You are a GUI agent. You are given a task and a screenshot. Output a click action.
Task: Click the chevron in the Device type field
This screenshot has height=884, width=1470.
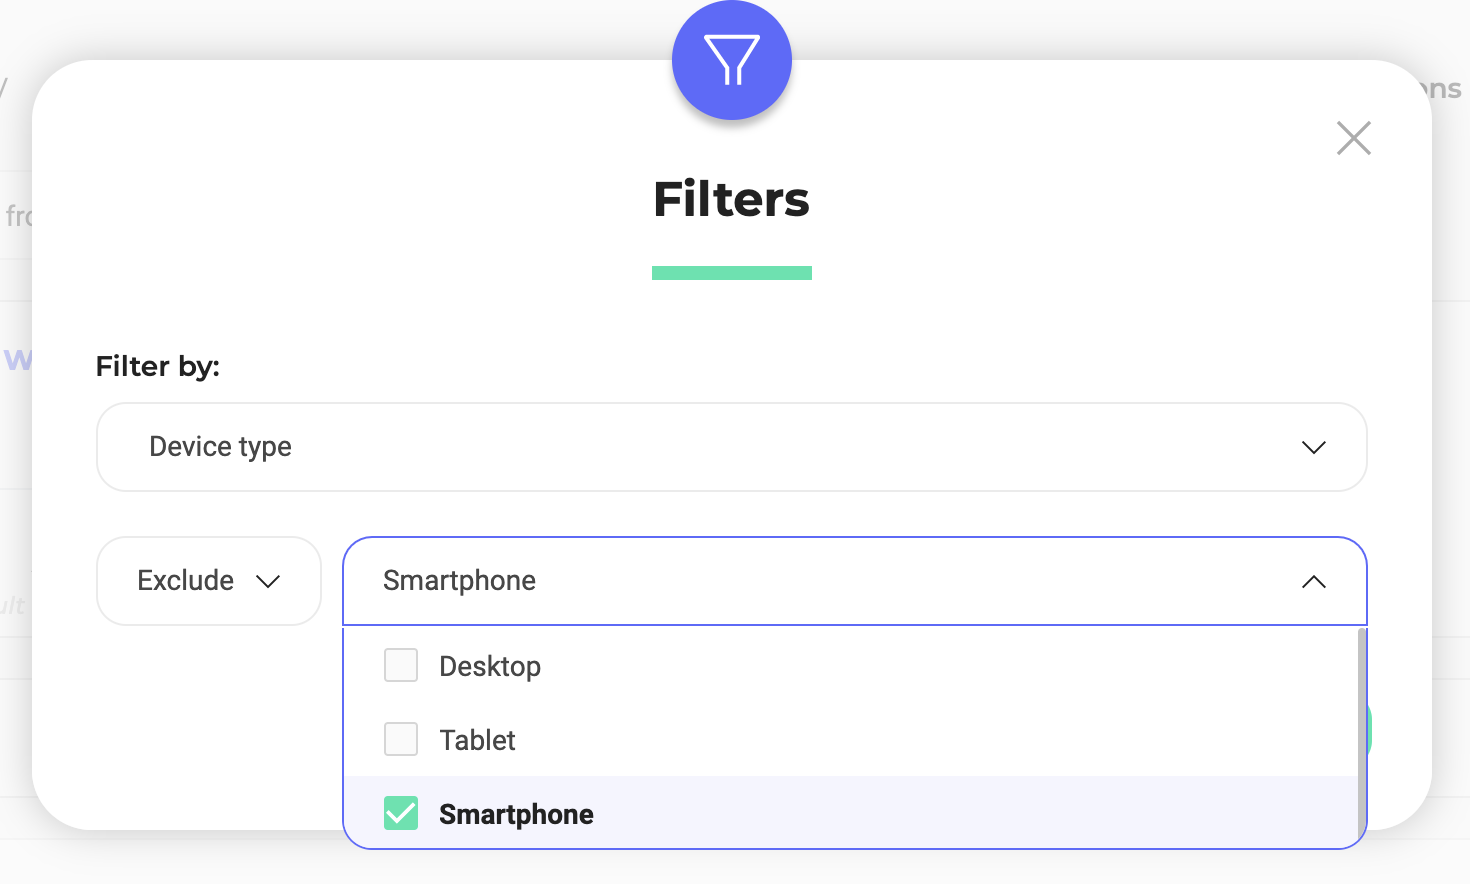tap(1314, 447)
